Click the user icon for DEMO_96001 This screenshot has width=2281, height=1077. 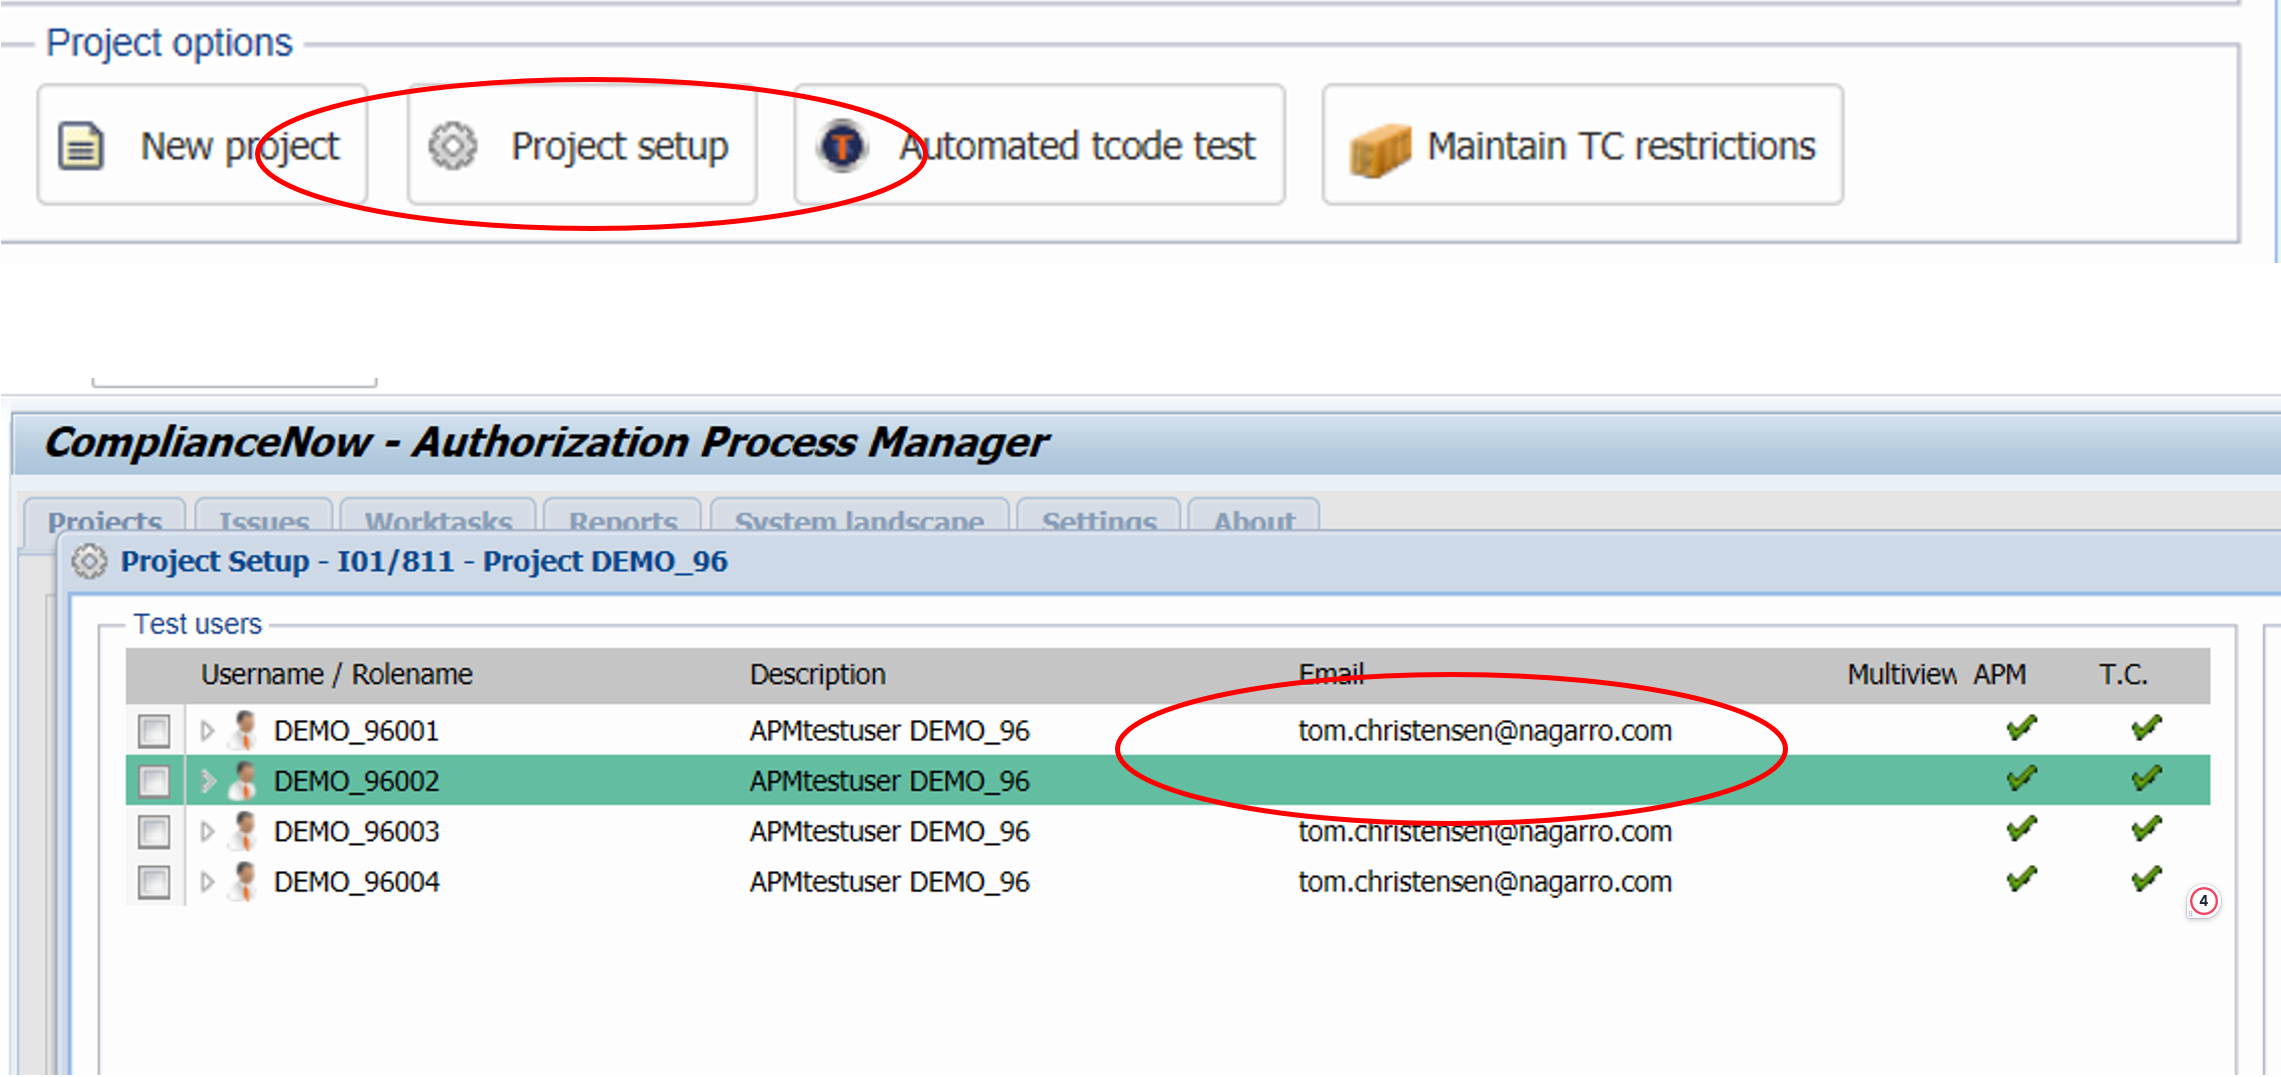point(243,730)
